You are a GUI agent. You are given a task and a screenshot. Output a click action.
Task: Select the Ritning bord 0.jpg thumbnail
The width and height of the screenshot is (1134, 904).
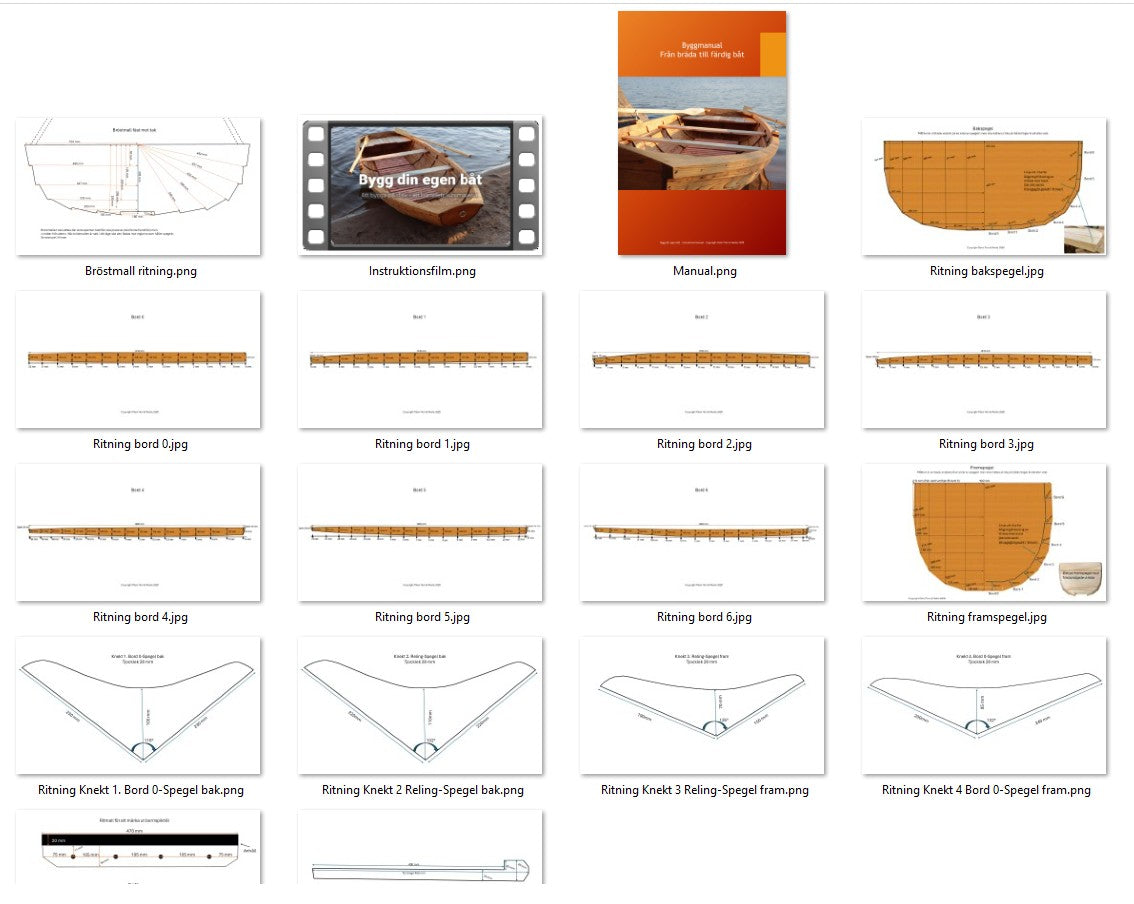pyautogui.click(x=138, y=359)
